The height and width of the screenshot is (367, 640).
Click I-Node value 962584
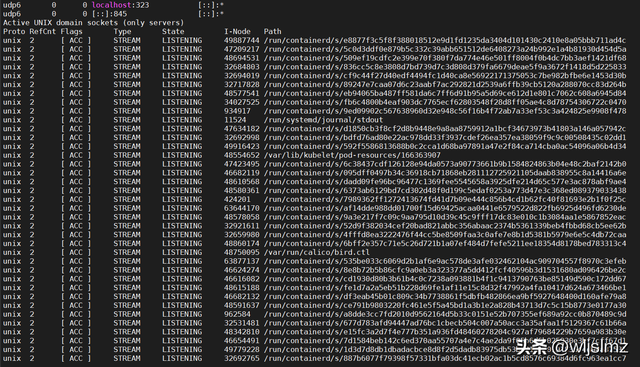pos(237,314)
